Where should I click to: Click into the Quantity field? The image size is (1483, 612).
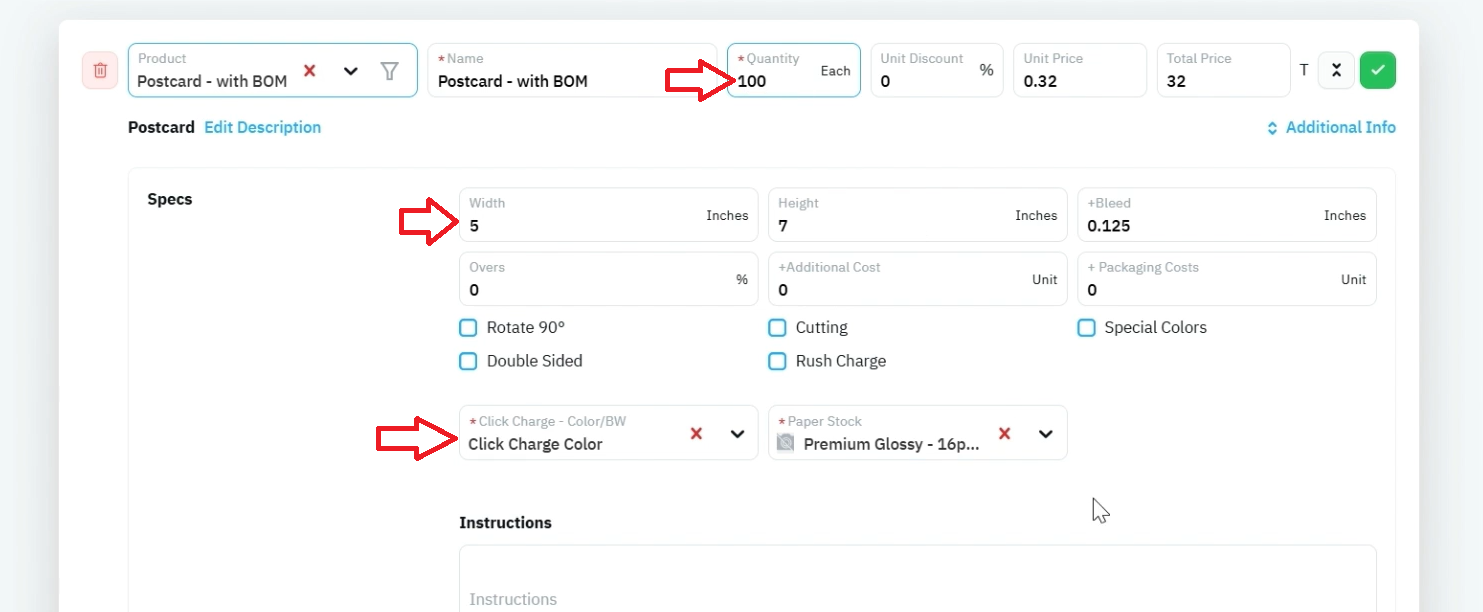coord(794,70)
